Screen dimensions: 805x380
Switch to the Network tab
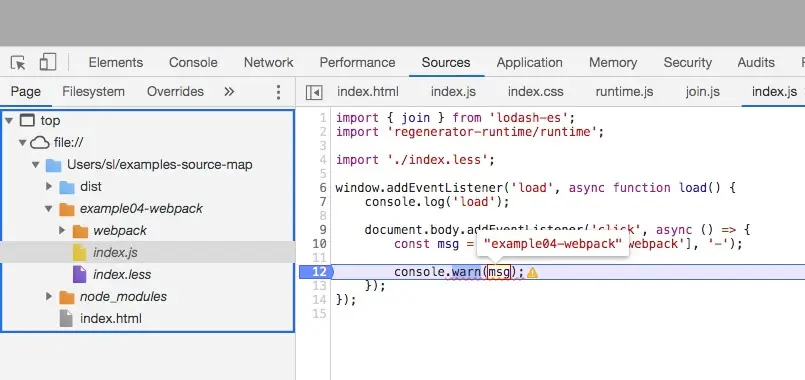tap(269, 63)
